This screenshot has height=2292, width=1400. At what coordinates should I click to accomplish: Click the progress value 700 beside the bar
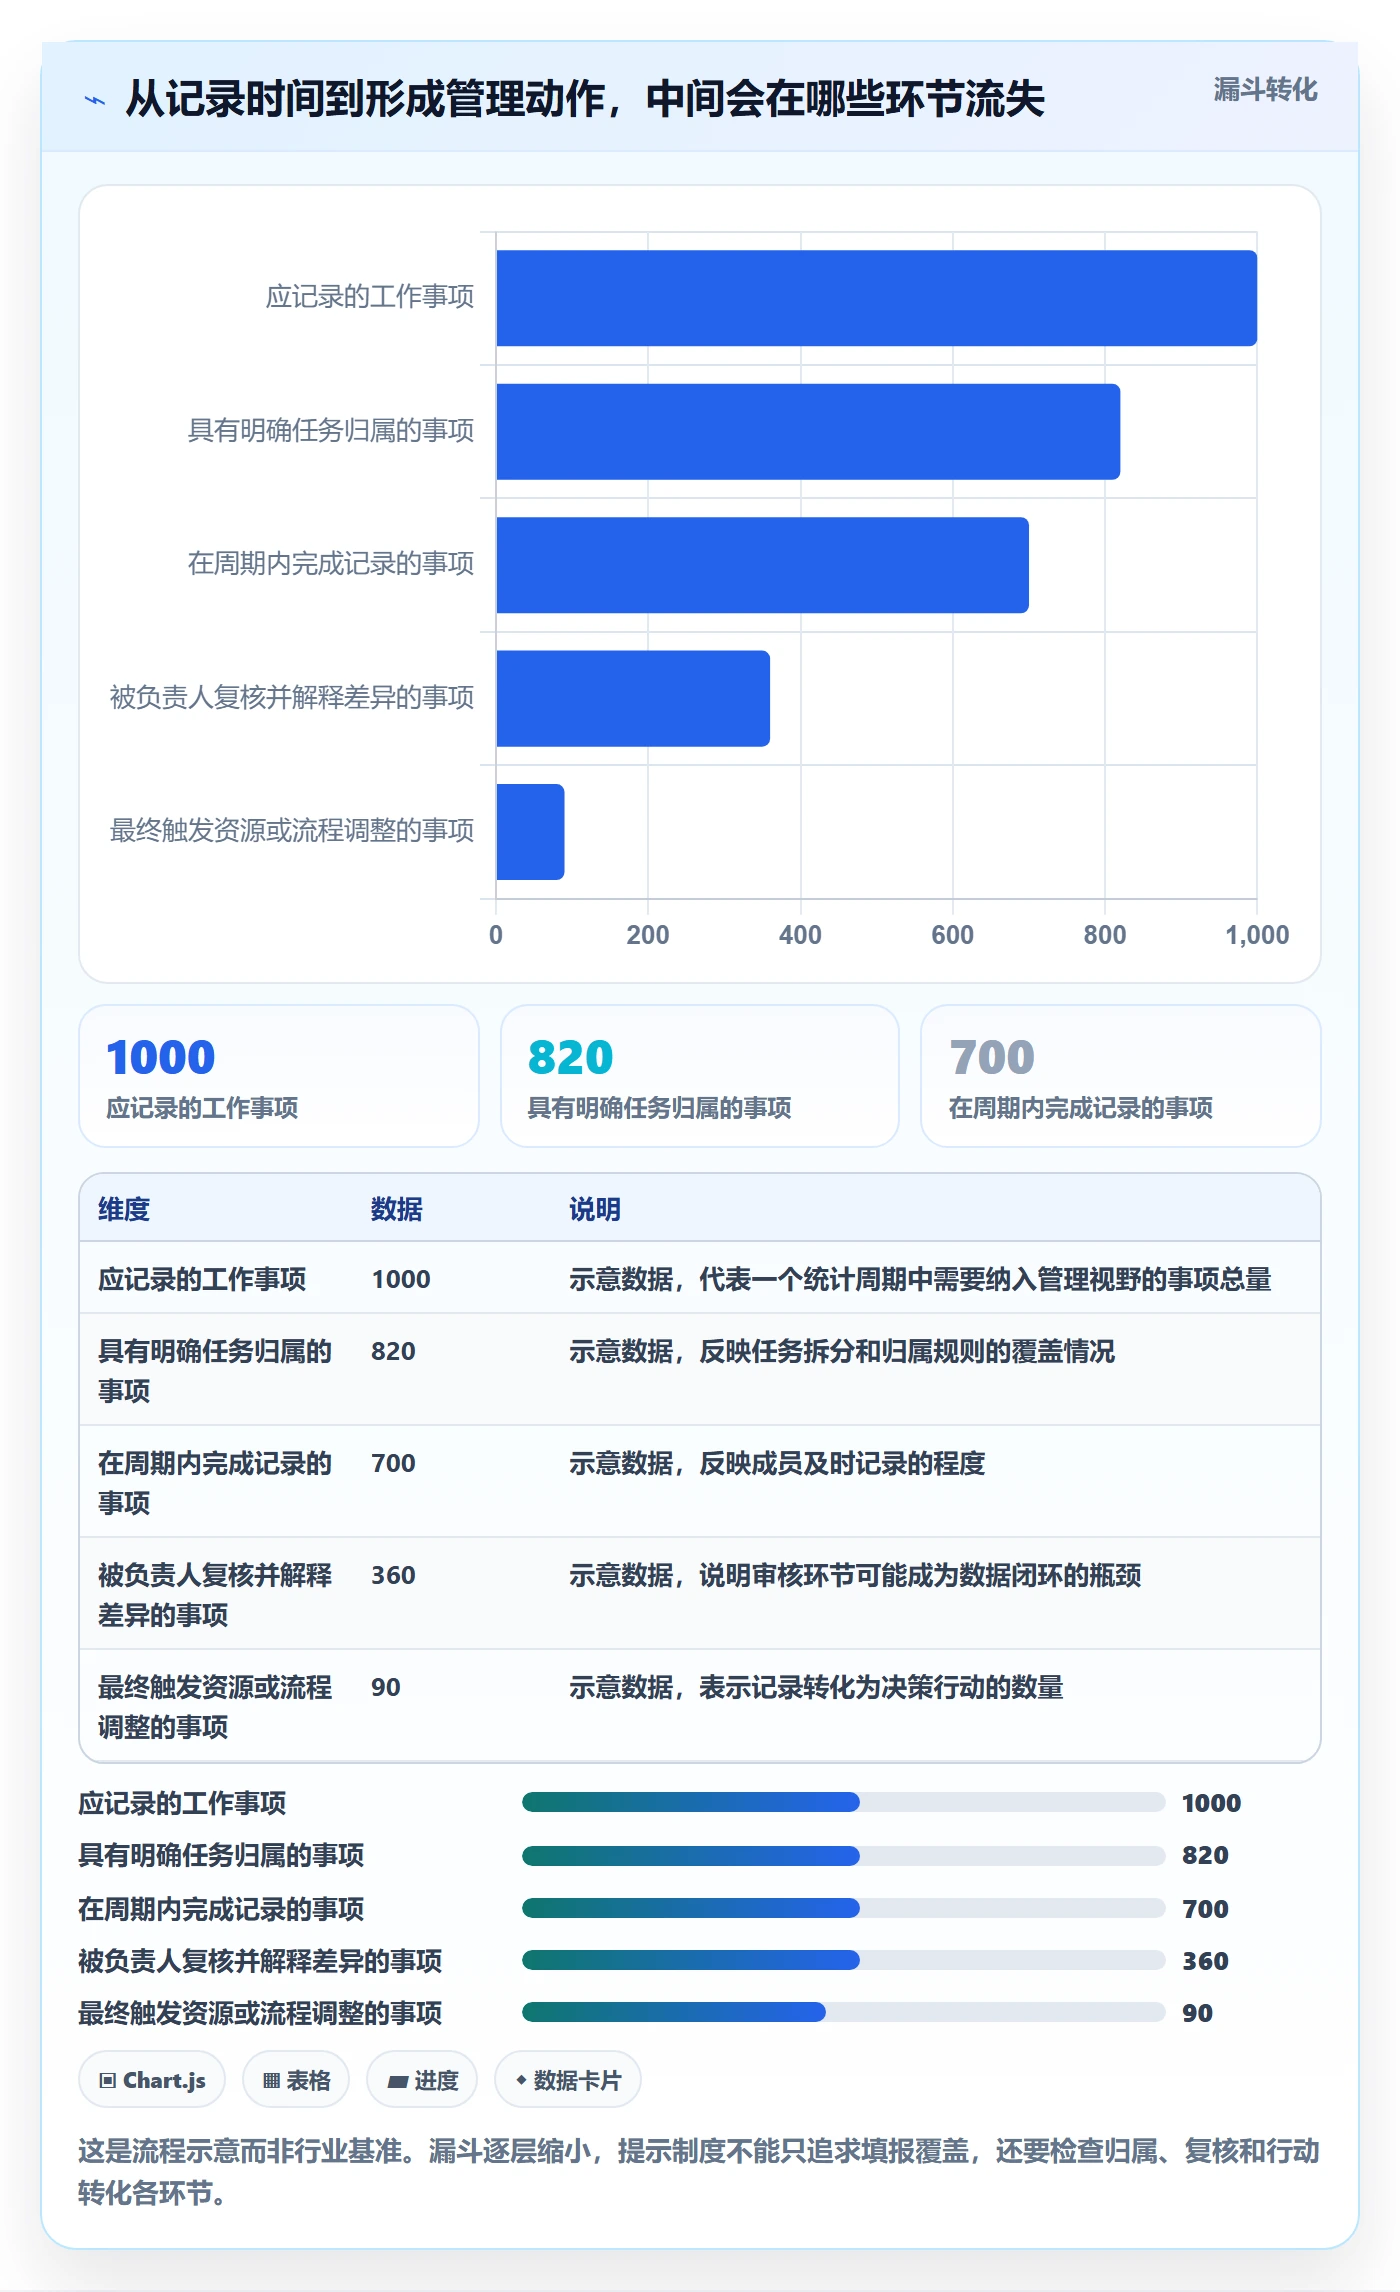[x=1205, y=1909]
